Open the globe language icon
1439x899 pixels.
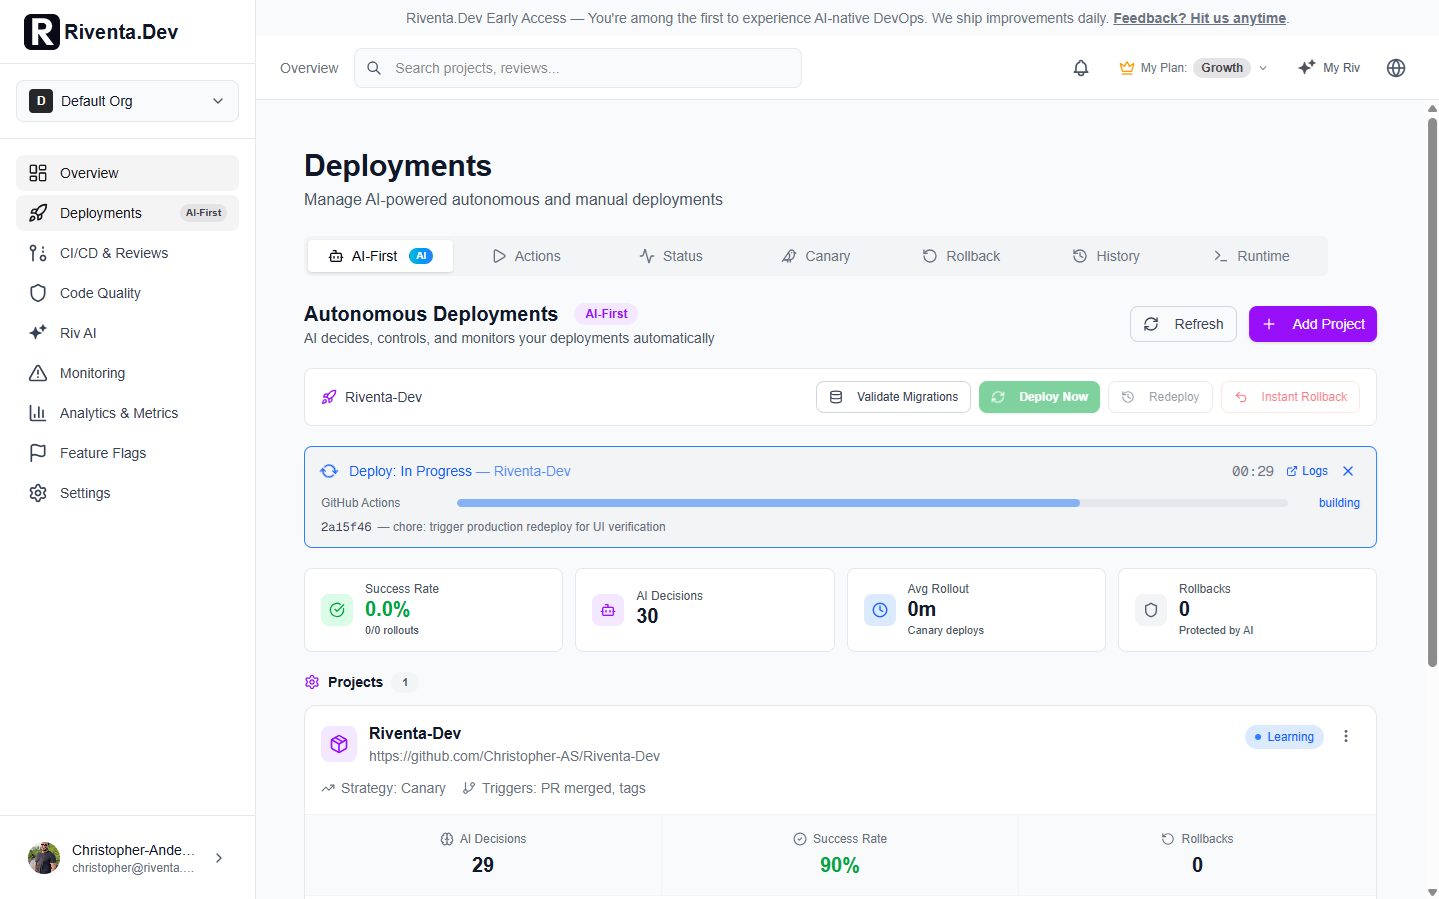(x=1396, y=68)
